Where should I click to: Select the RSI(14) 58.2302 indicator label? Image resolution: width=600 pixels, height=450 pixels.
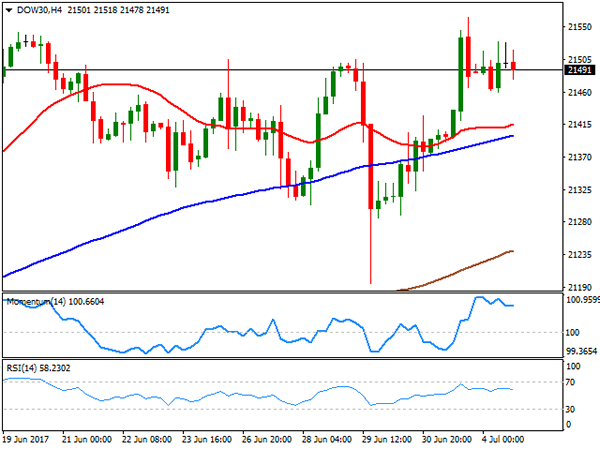pyautogui.click(x=38, y=368)
